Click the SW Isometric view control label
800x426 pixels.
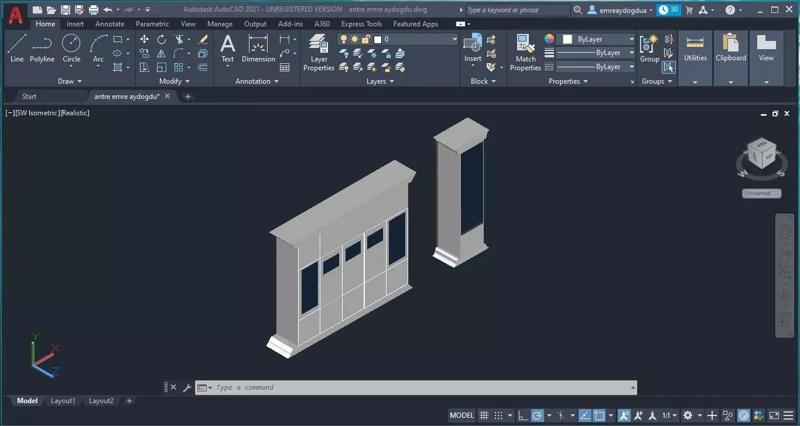38,113
